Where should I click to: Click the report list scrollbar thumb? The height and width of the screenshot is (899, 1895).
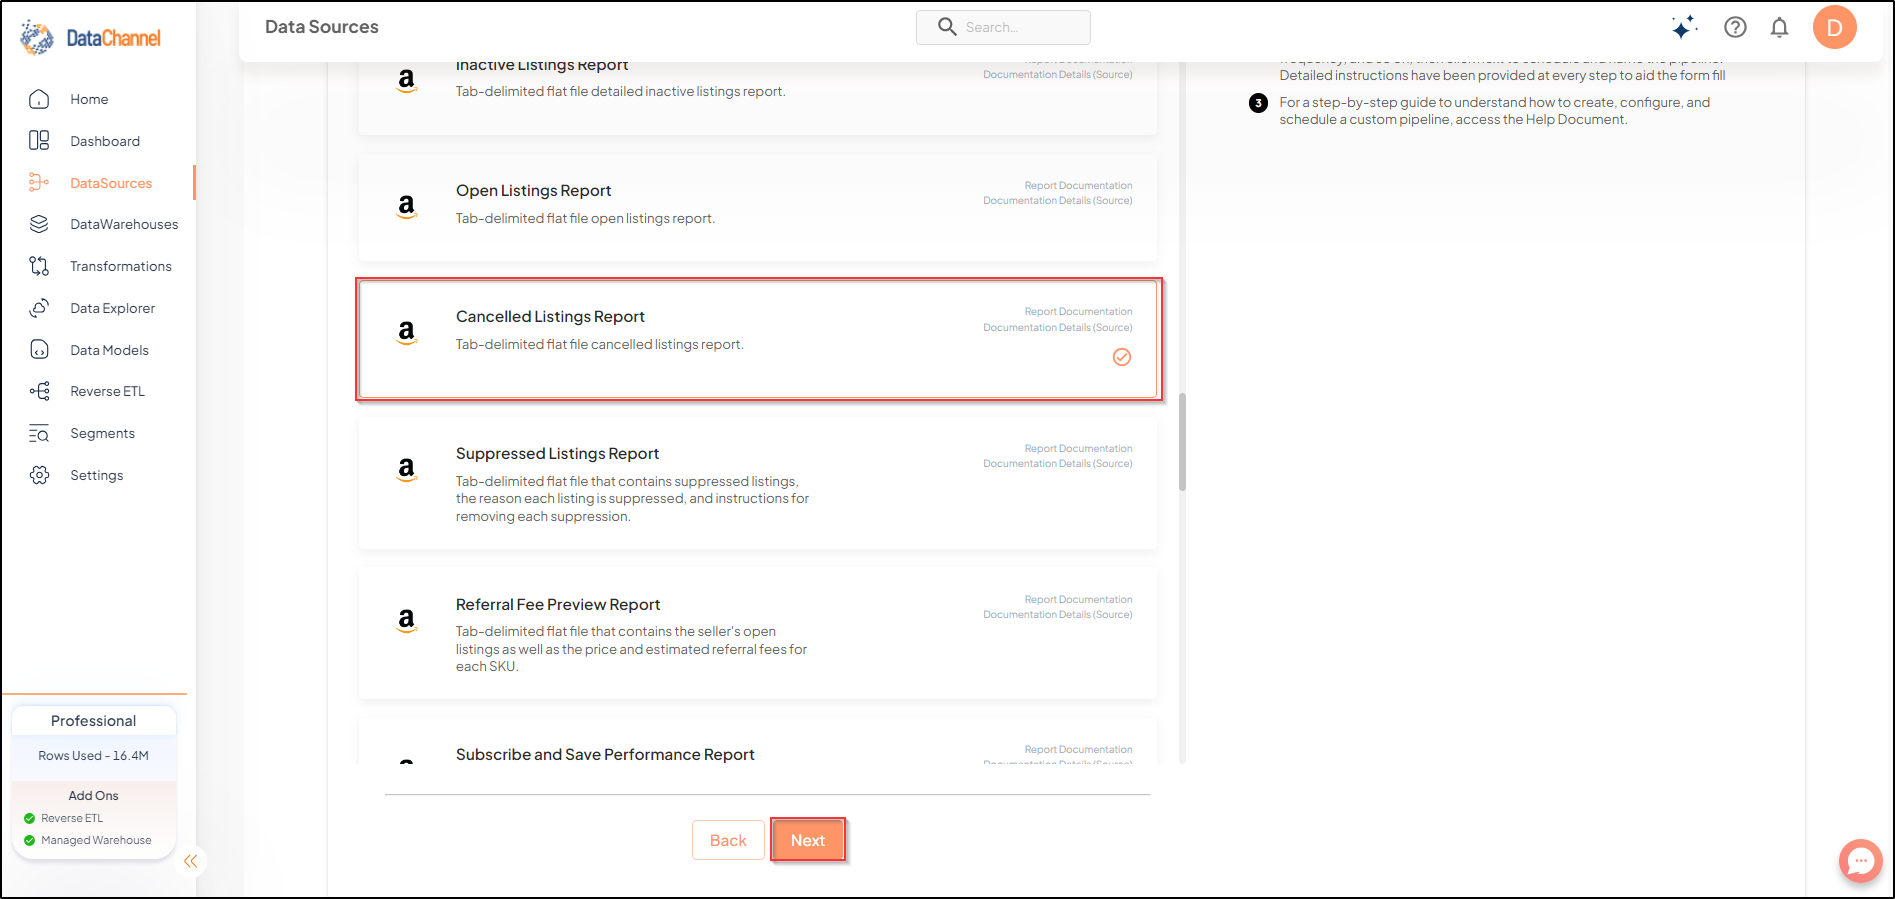[x=1182, y=441]
